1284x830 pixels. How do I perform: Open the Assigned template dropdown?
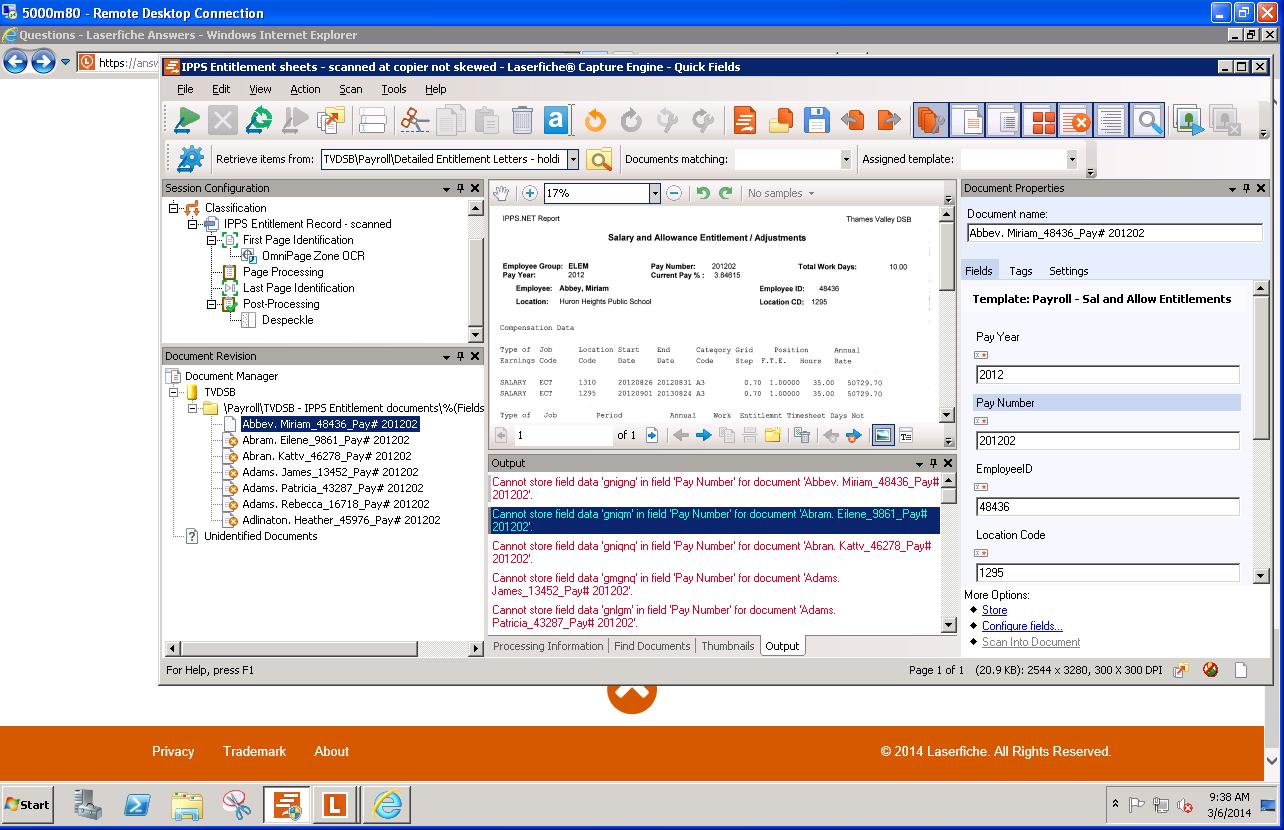pos(1072,159)
